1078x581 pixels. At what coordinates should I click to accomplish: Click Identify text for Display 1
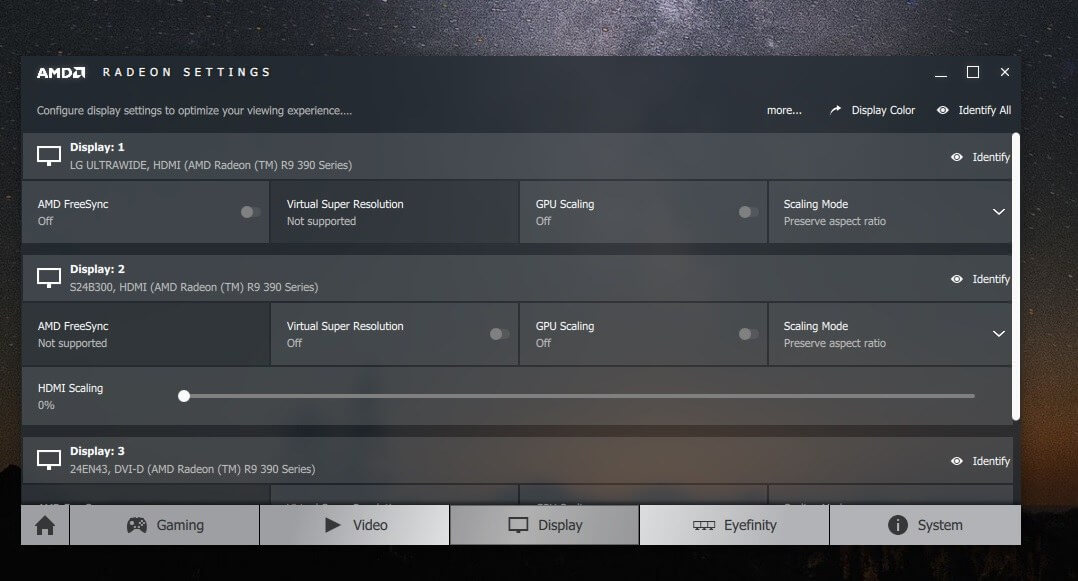[991, 157]
